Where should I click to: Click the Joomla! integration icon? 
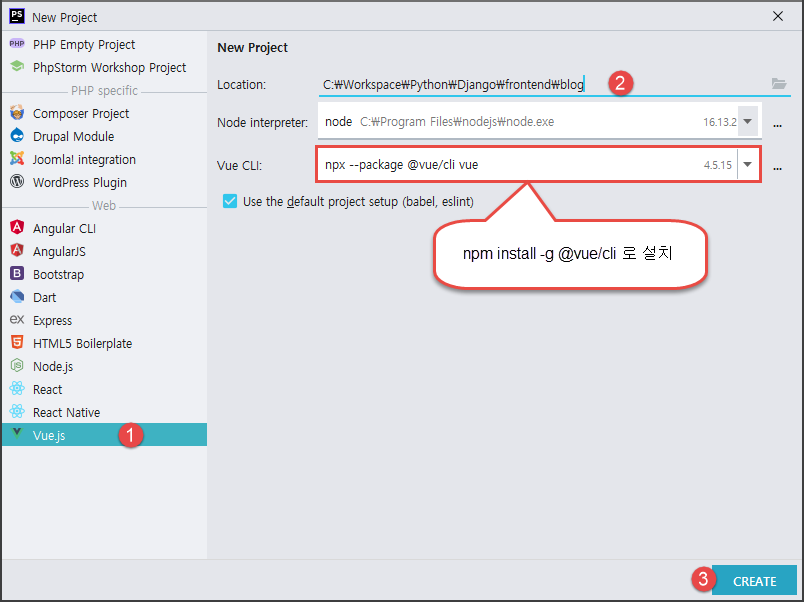(17, 159)
